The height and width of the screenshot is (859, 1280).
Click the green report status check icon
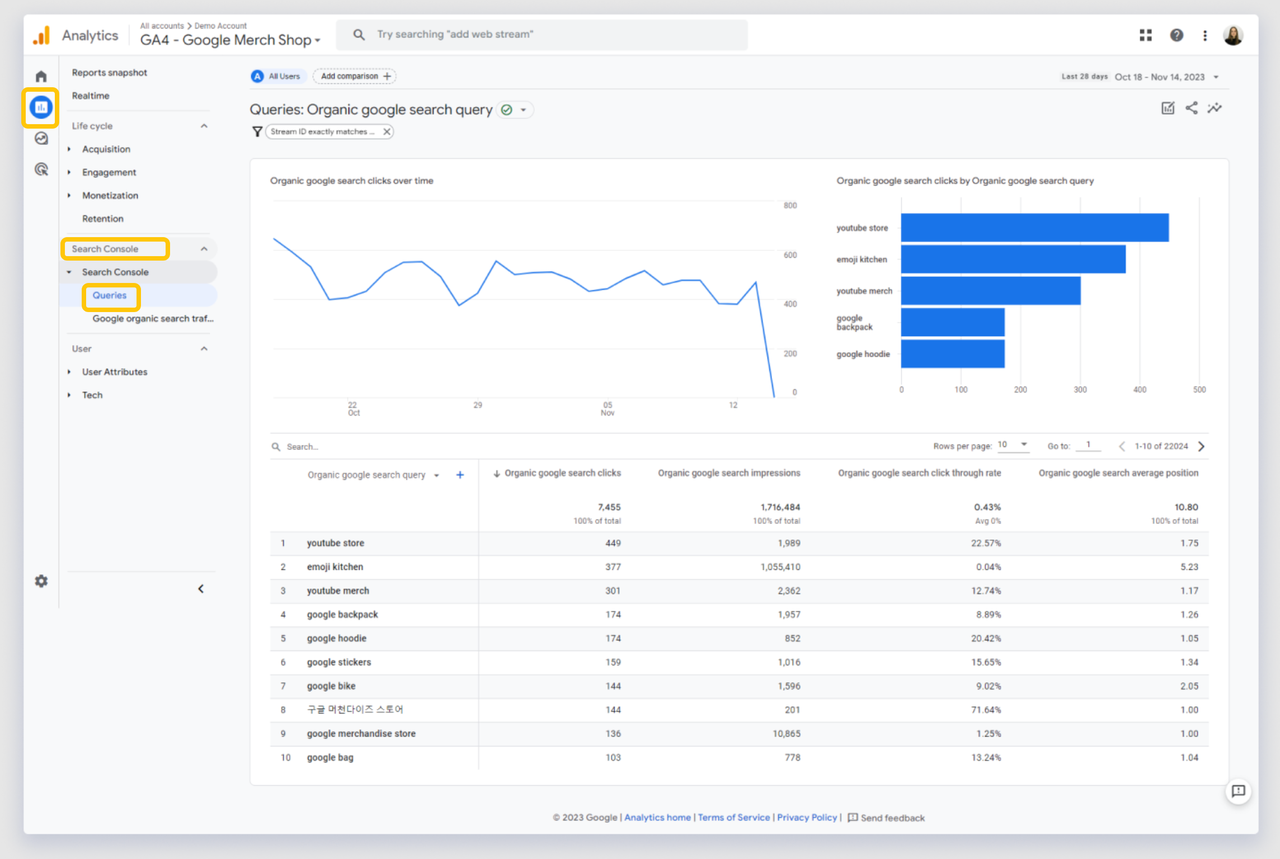pyautogui.click(x=507, y=110)
